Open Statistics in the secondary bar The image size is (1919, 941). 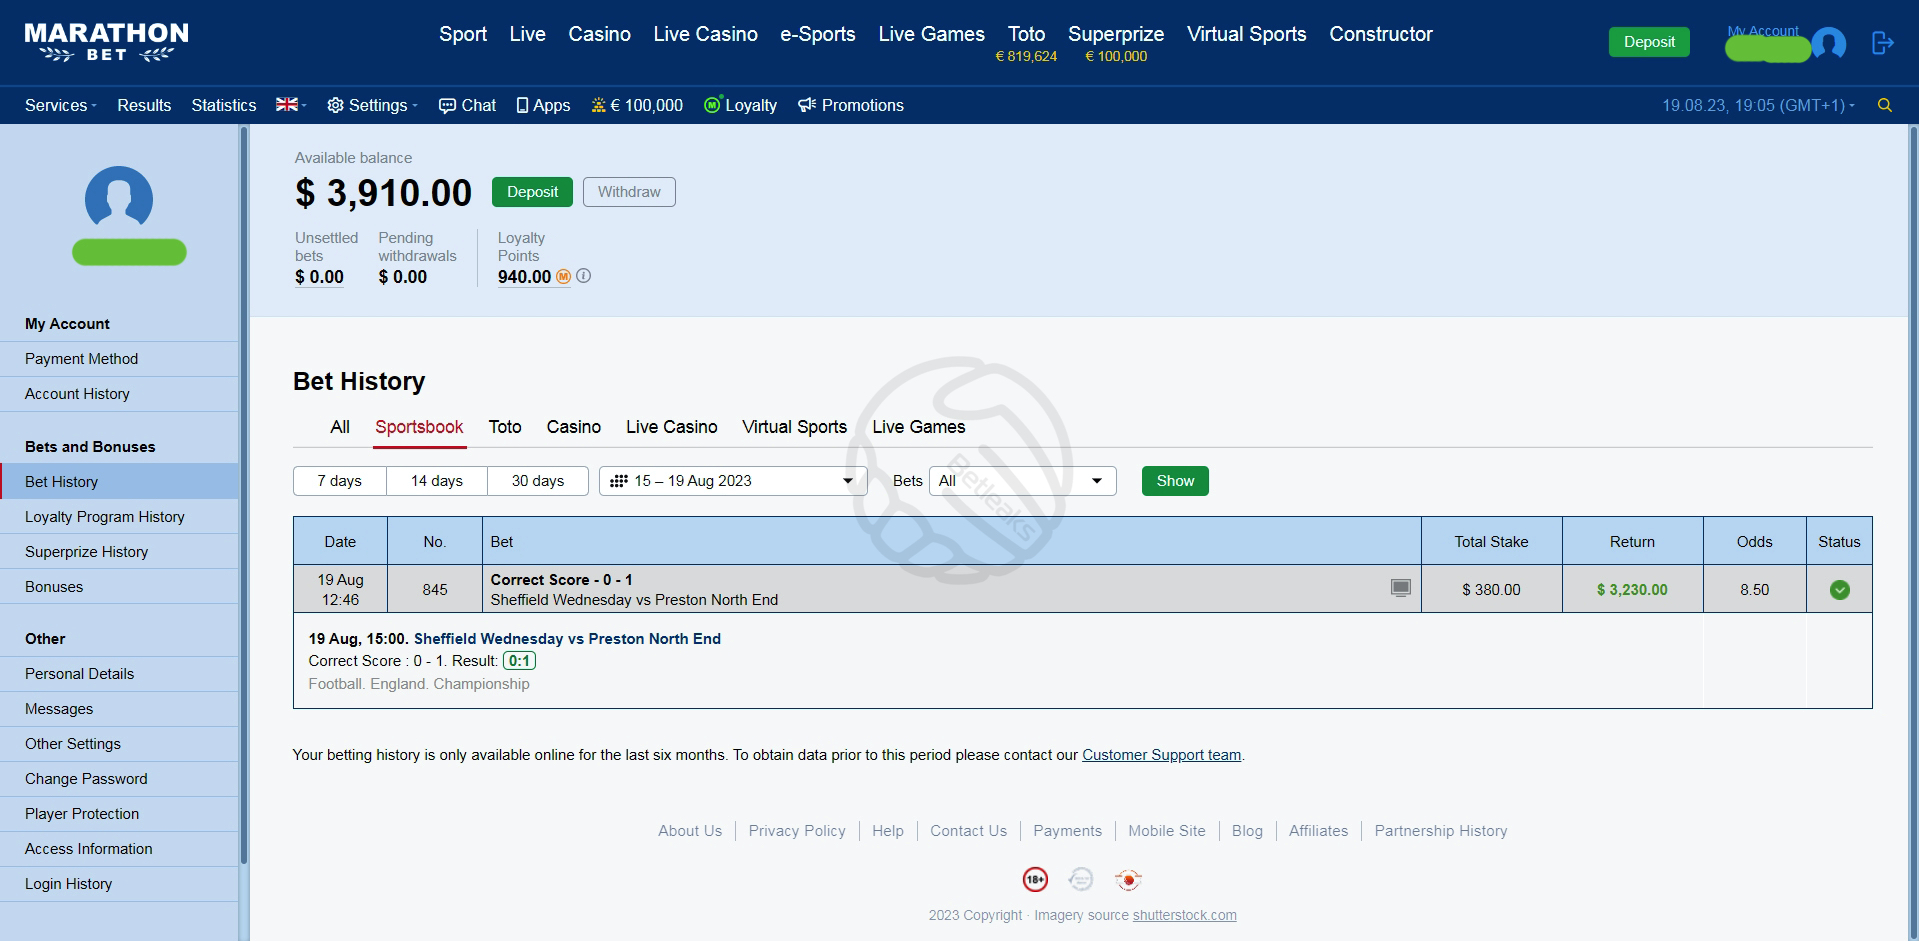pos(224,105)
